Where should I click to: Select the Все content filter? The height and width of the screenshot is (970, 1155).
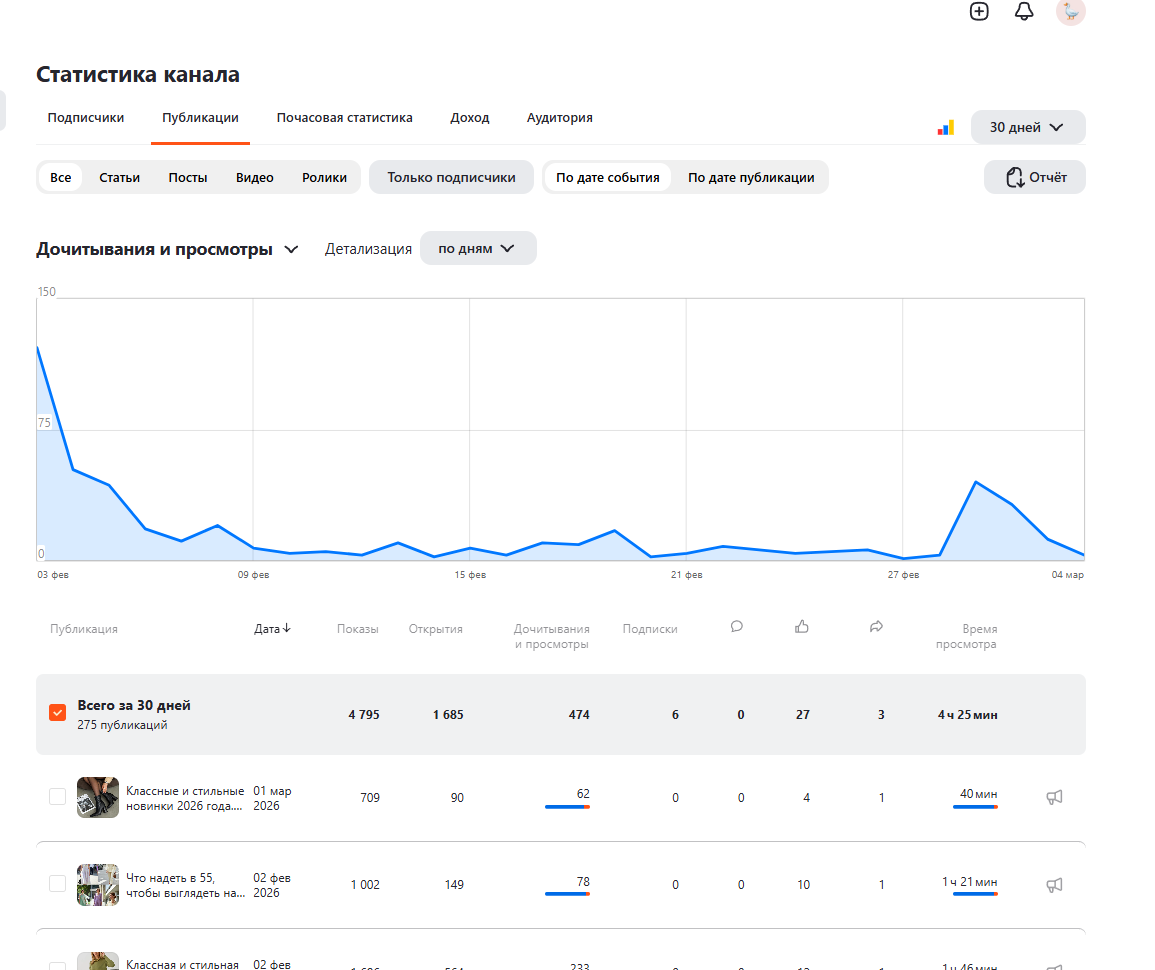[60, 178]
